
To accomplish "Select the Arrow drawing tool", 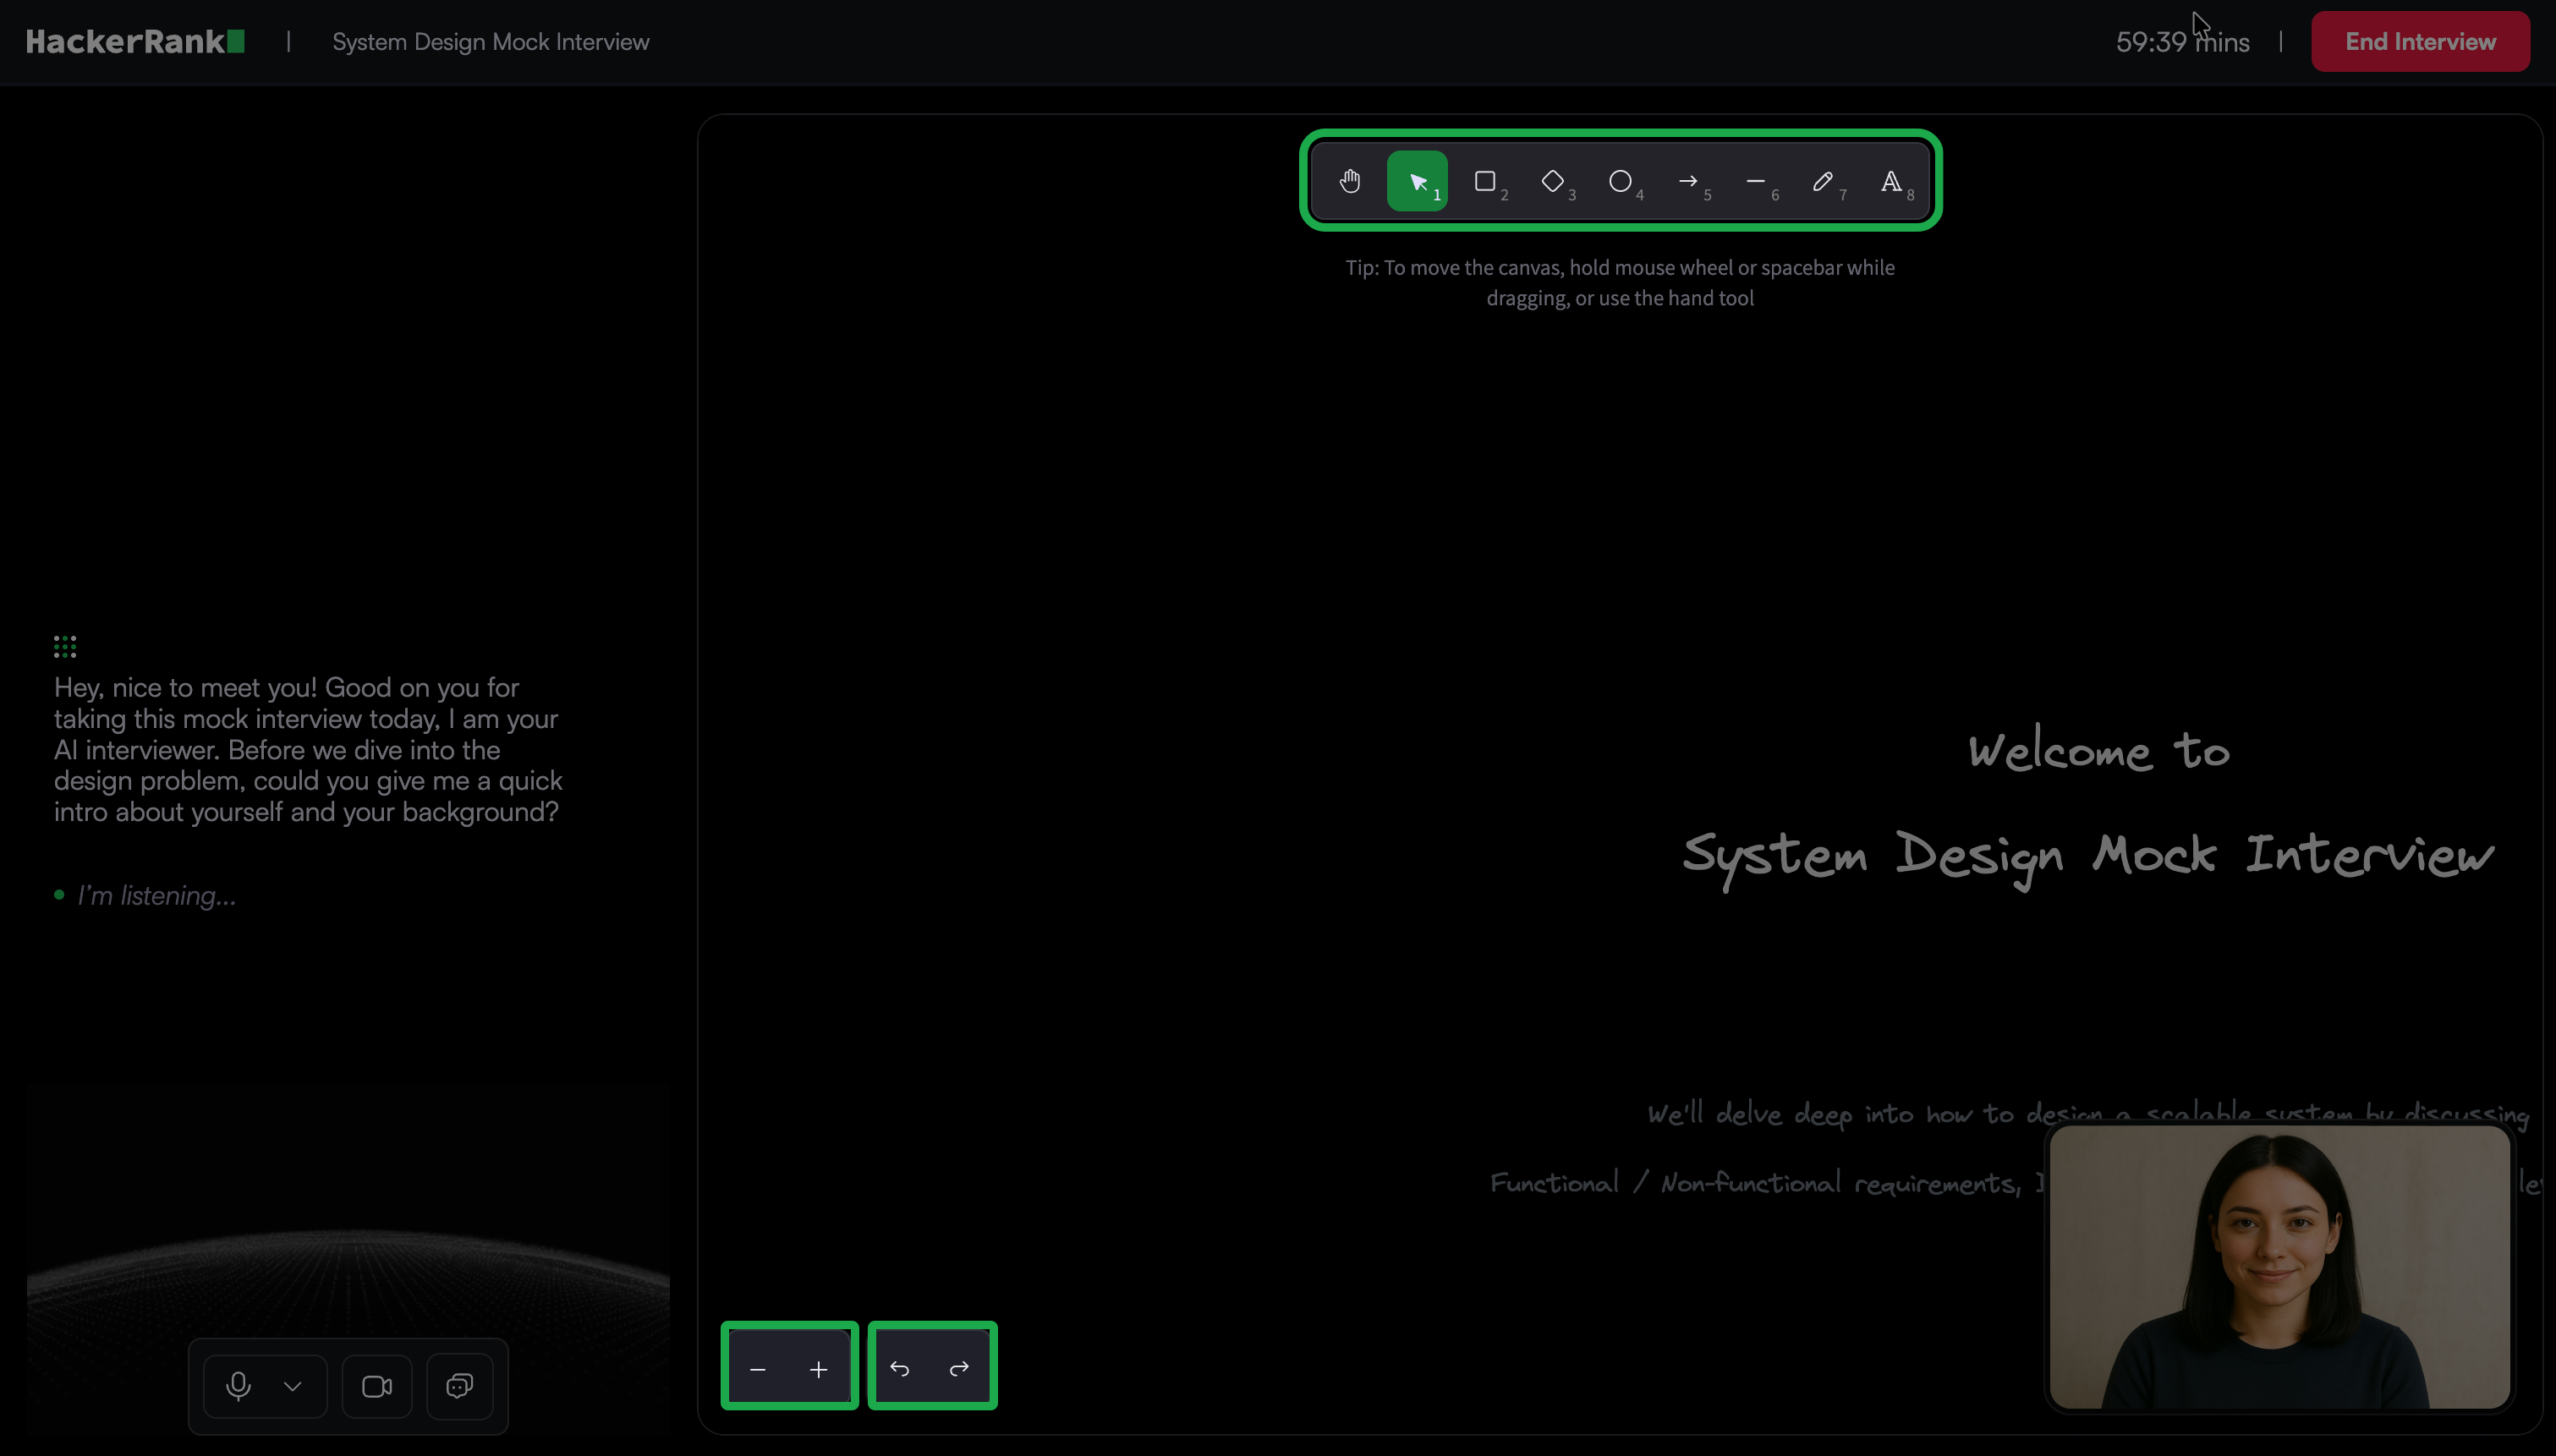I will (x=1688, y=181).
